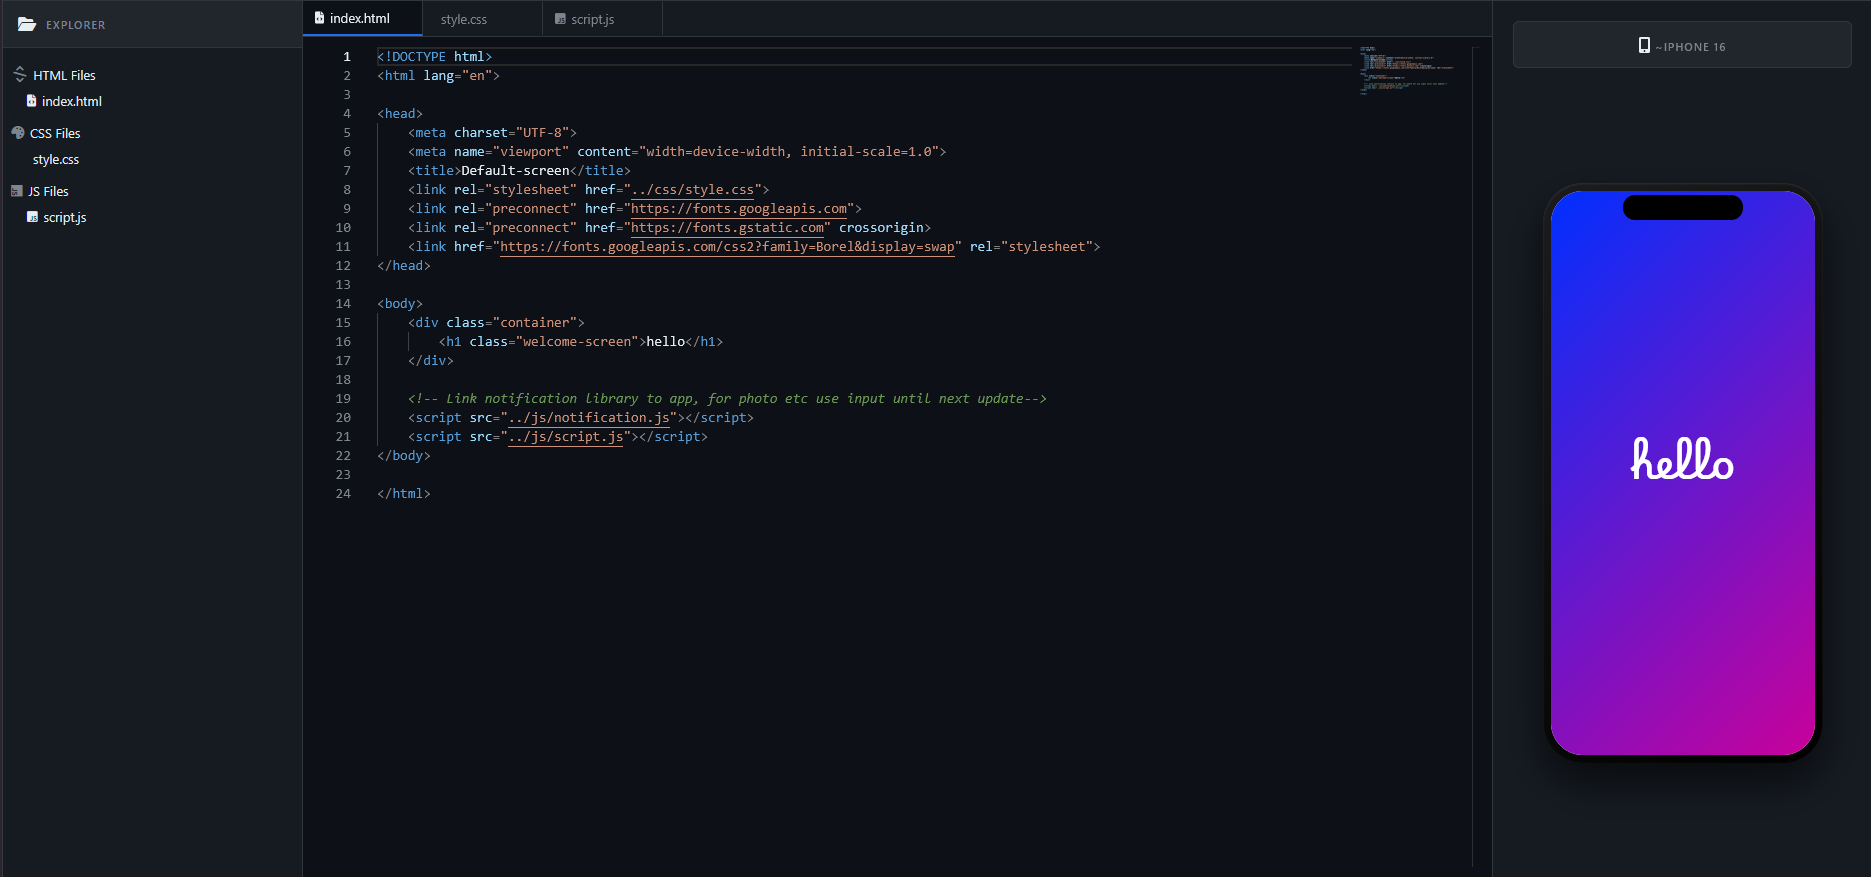Click the notification library comment line
This screenshot has width=1871, height=877.
click(727, 398)
